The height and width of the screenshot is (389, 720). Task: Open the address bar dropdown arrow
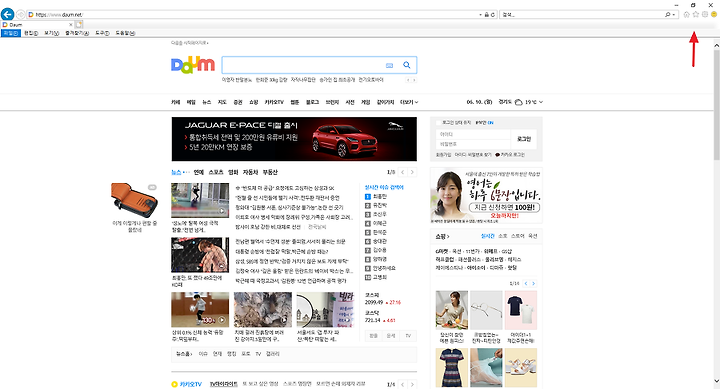point(480,15)
